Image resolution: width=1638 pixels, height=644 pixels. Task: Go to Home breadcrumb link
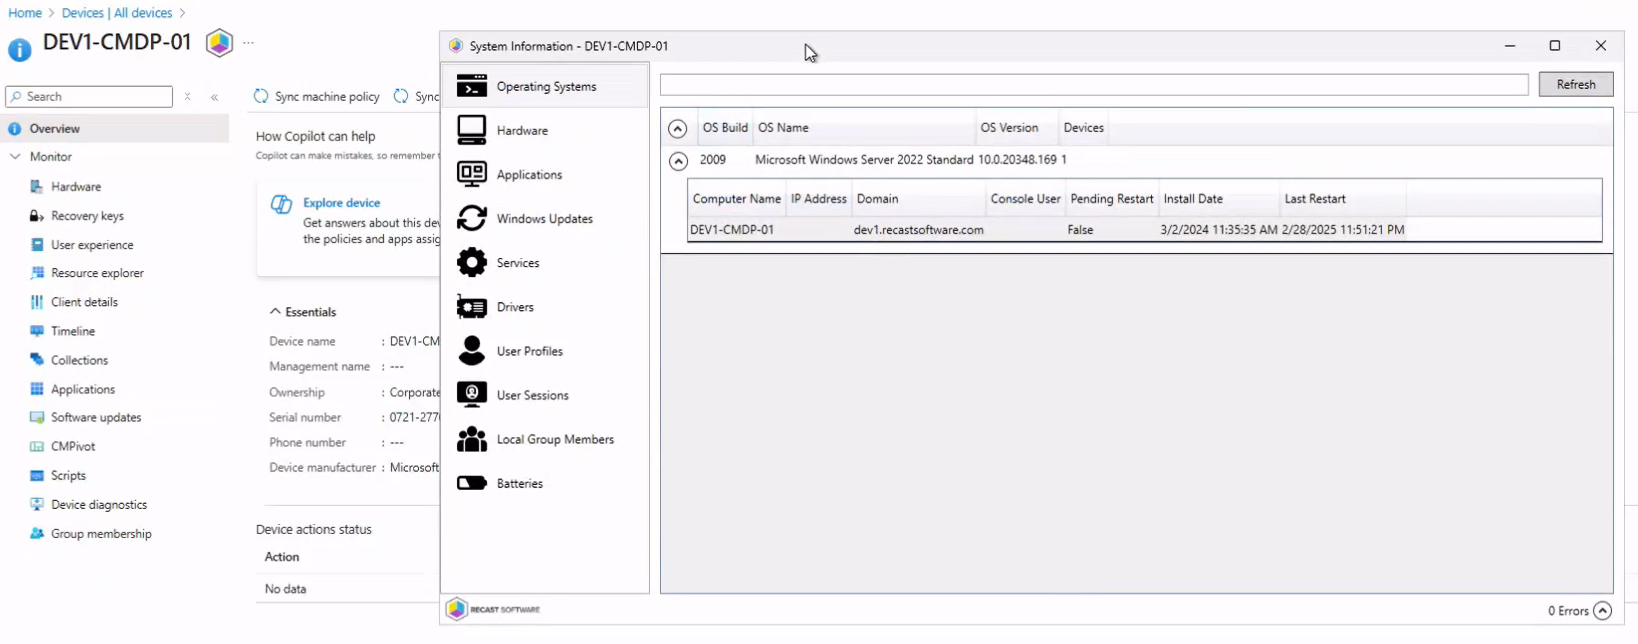pos(25,13)
